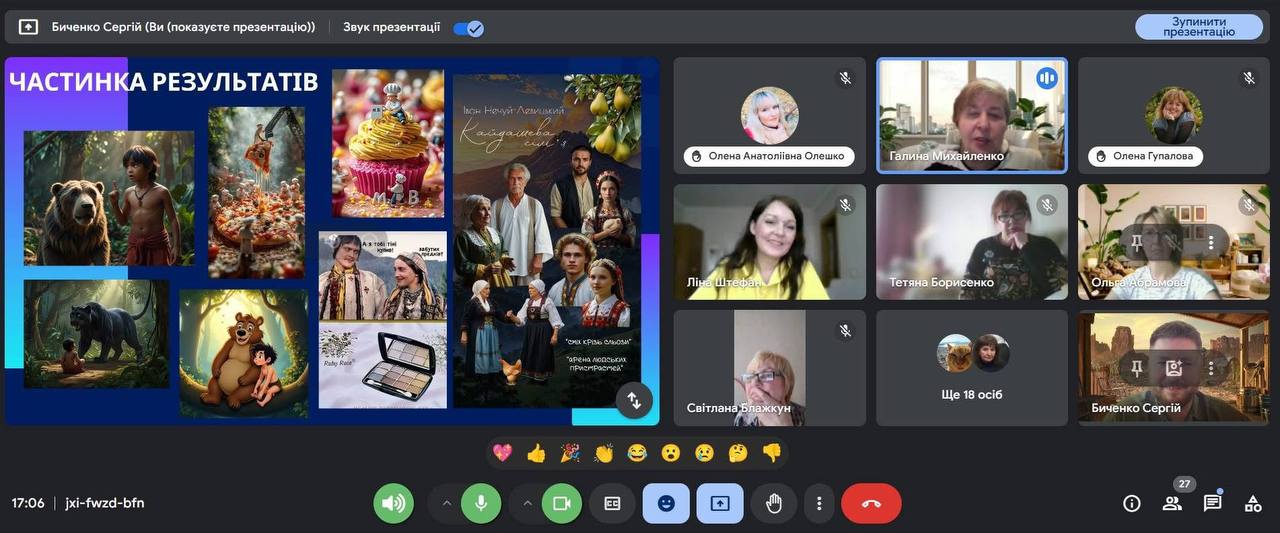Leave the call with red button

point(871,503)
